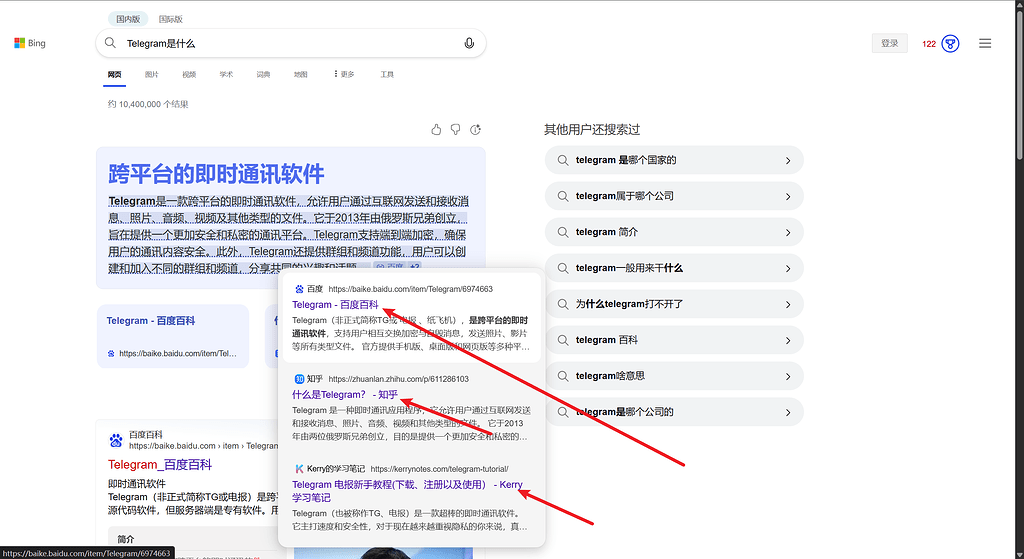
Task: Click the thumbs down feedback icon
Action: point(456,129)
